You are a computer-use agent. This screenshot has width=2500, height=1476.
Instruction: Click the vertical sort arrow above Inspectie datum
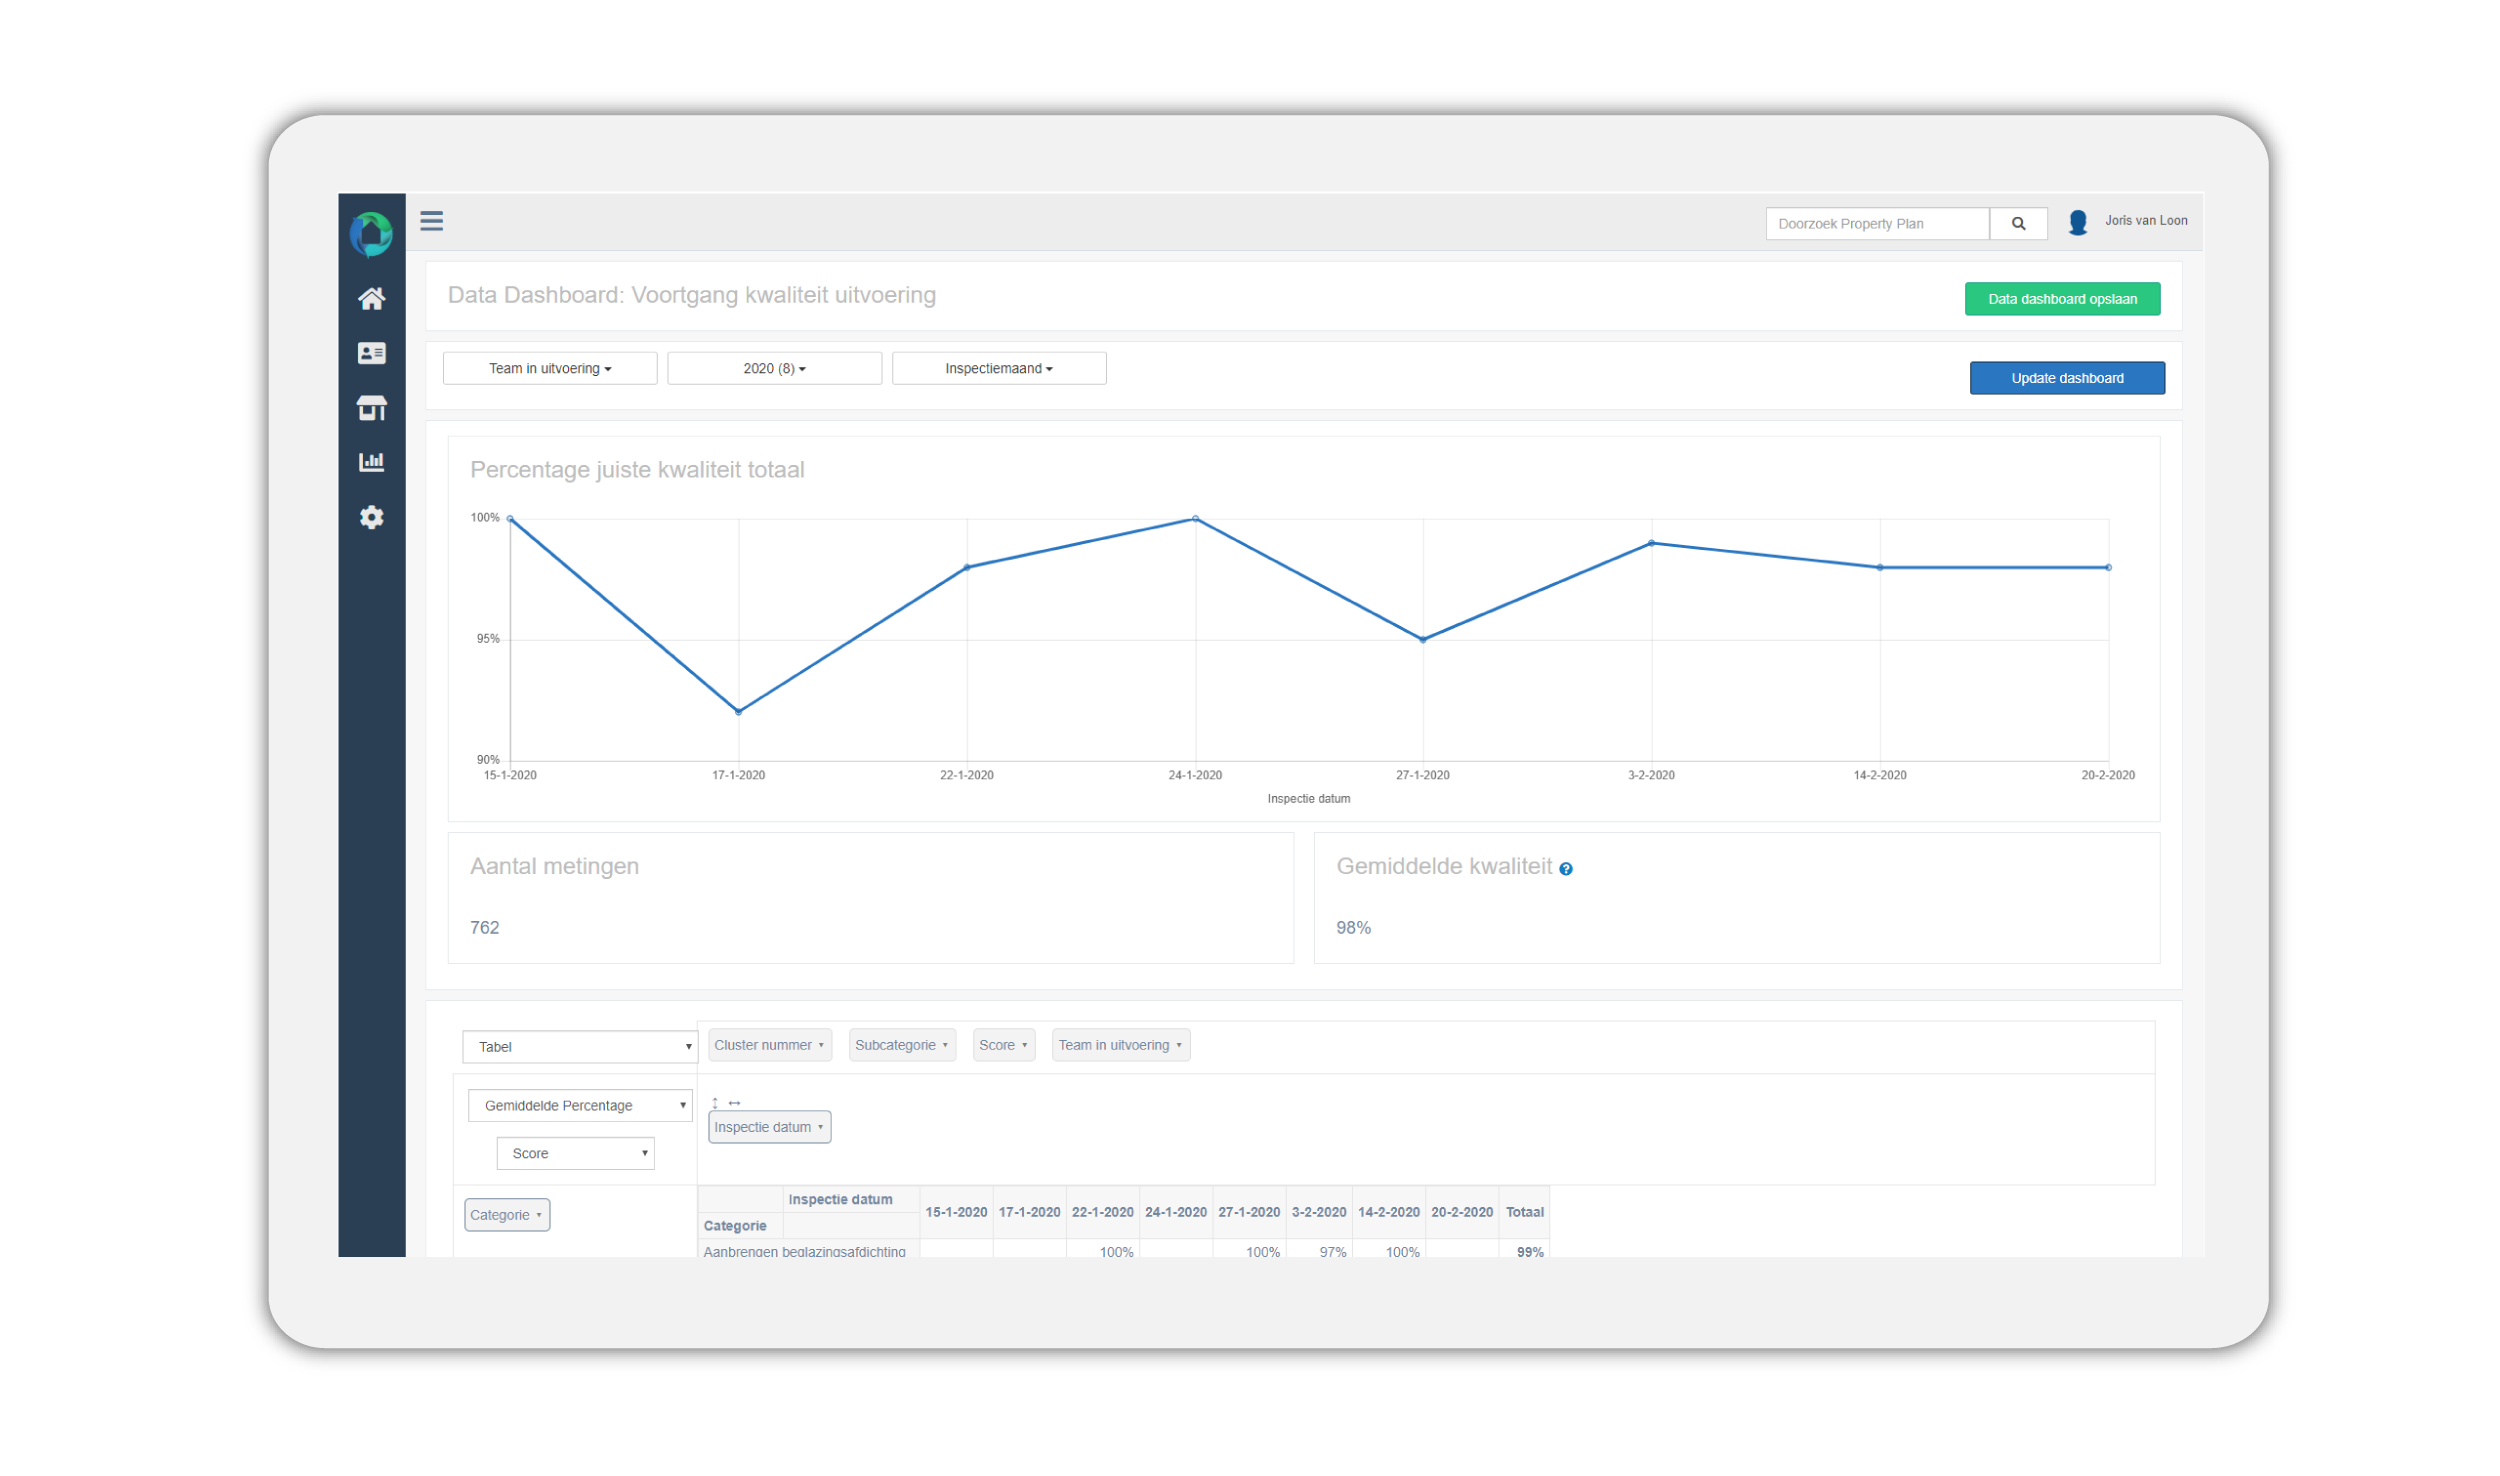[715, 1104]
